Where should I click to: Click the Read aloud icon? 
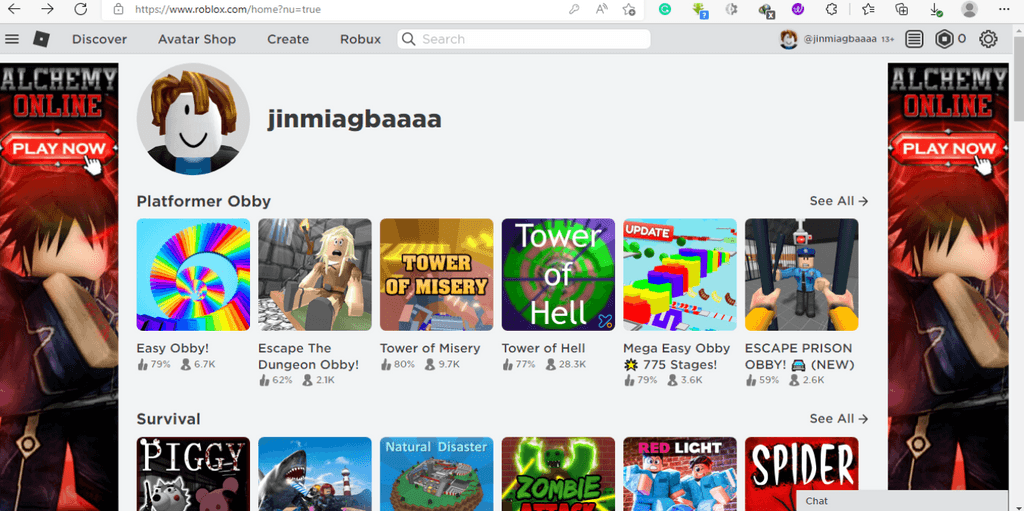pos(601,9)
